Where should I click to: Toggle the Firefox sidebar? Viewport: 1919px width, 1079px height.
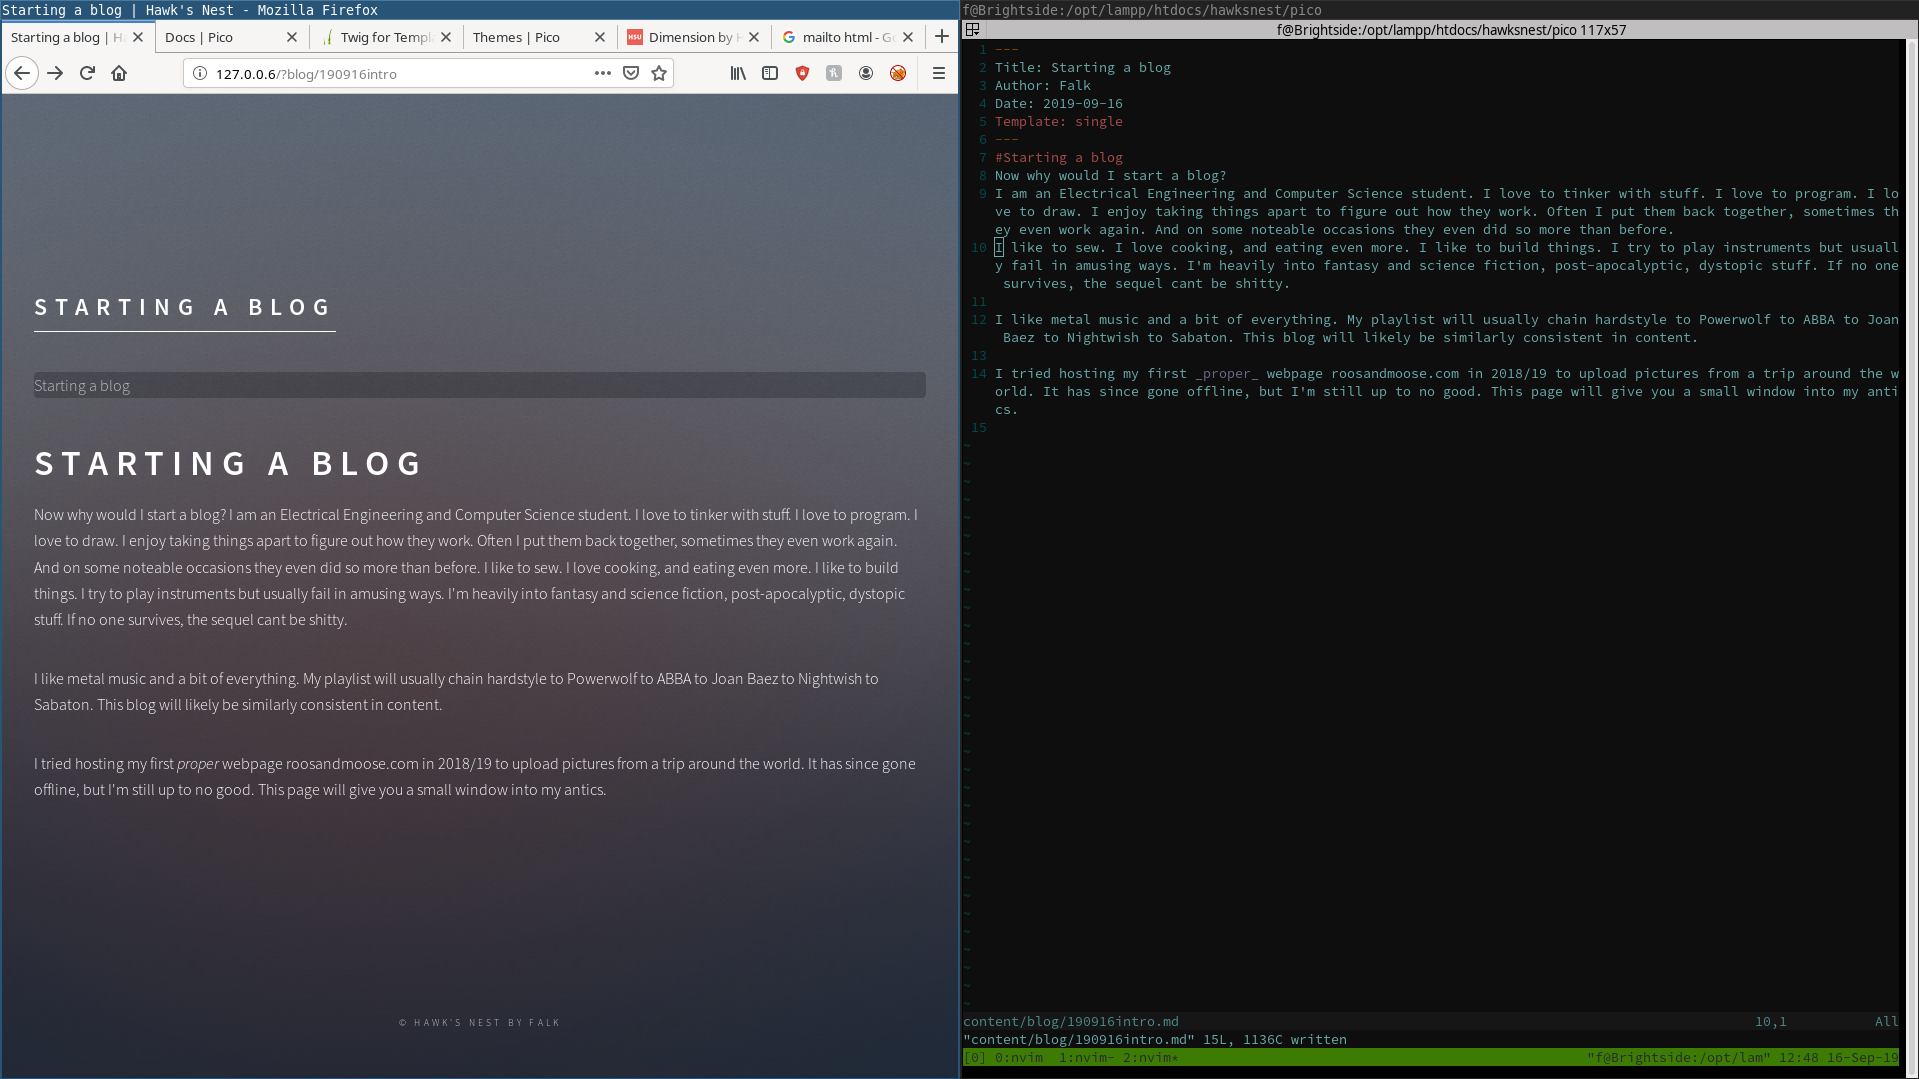770,73
